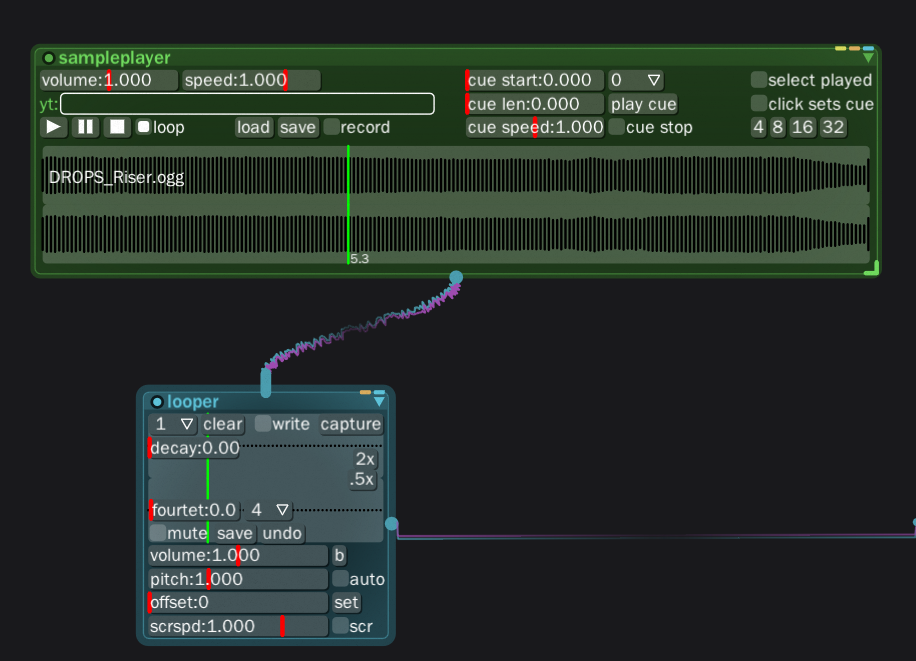Click the green status dot on looper header
916x661 pixels.
pos(156,401)
